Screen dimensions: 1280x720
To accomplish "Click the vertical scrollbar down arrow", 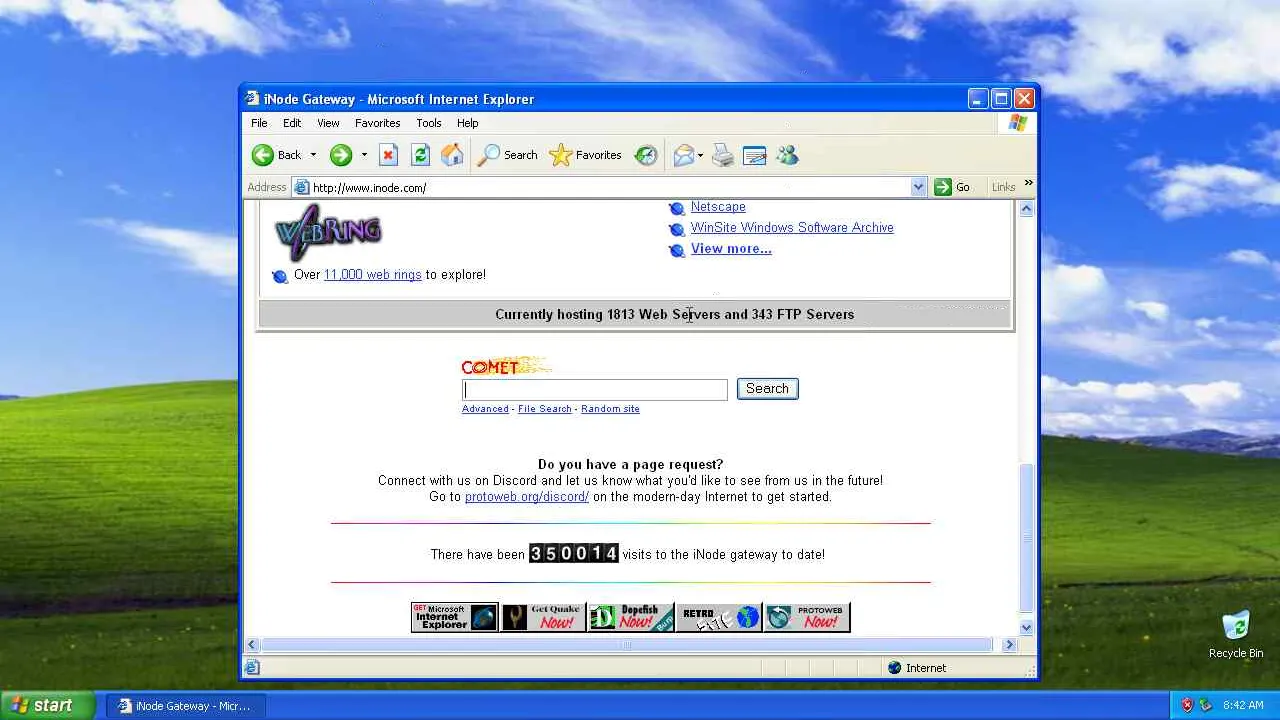I will [1026, 628].
